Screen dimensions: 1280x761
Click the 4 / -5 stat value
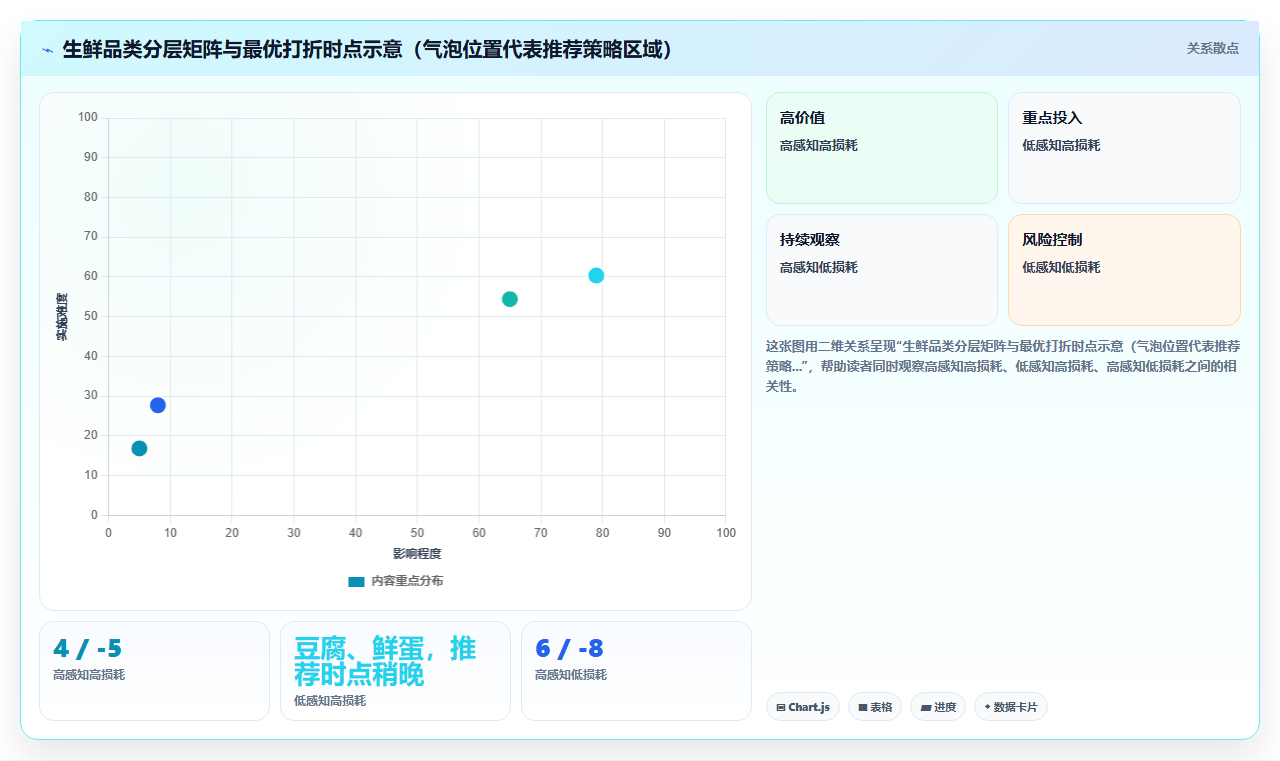87,649
